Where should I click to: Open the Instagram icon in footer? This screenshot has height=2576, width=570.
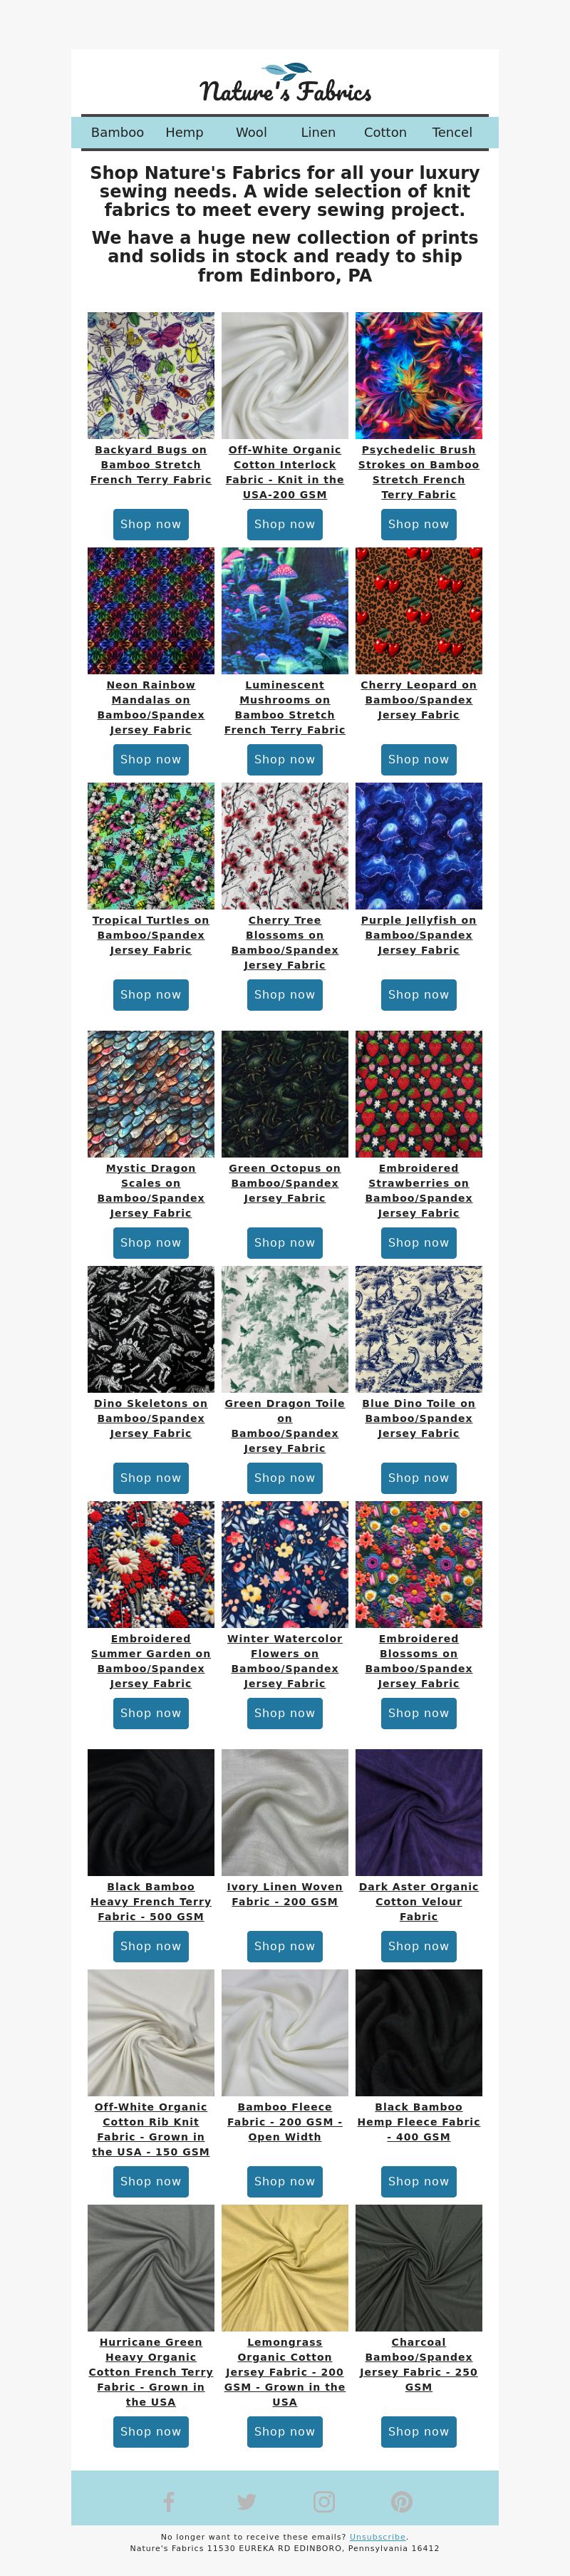[x=324, y=2501]
